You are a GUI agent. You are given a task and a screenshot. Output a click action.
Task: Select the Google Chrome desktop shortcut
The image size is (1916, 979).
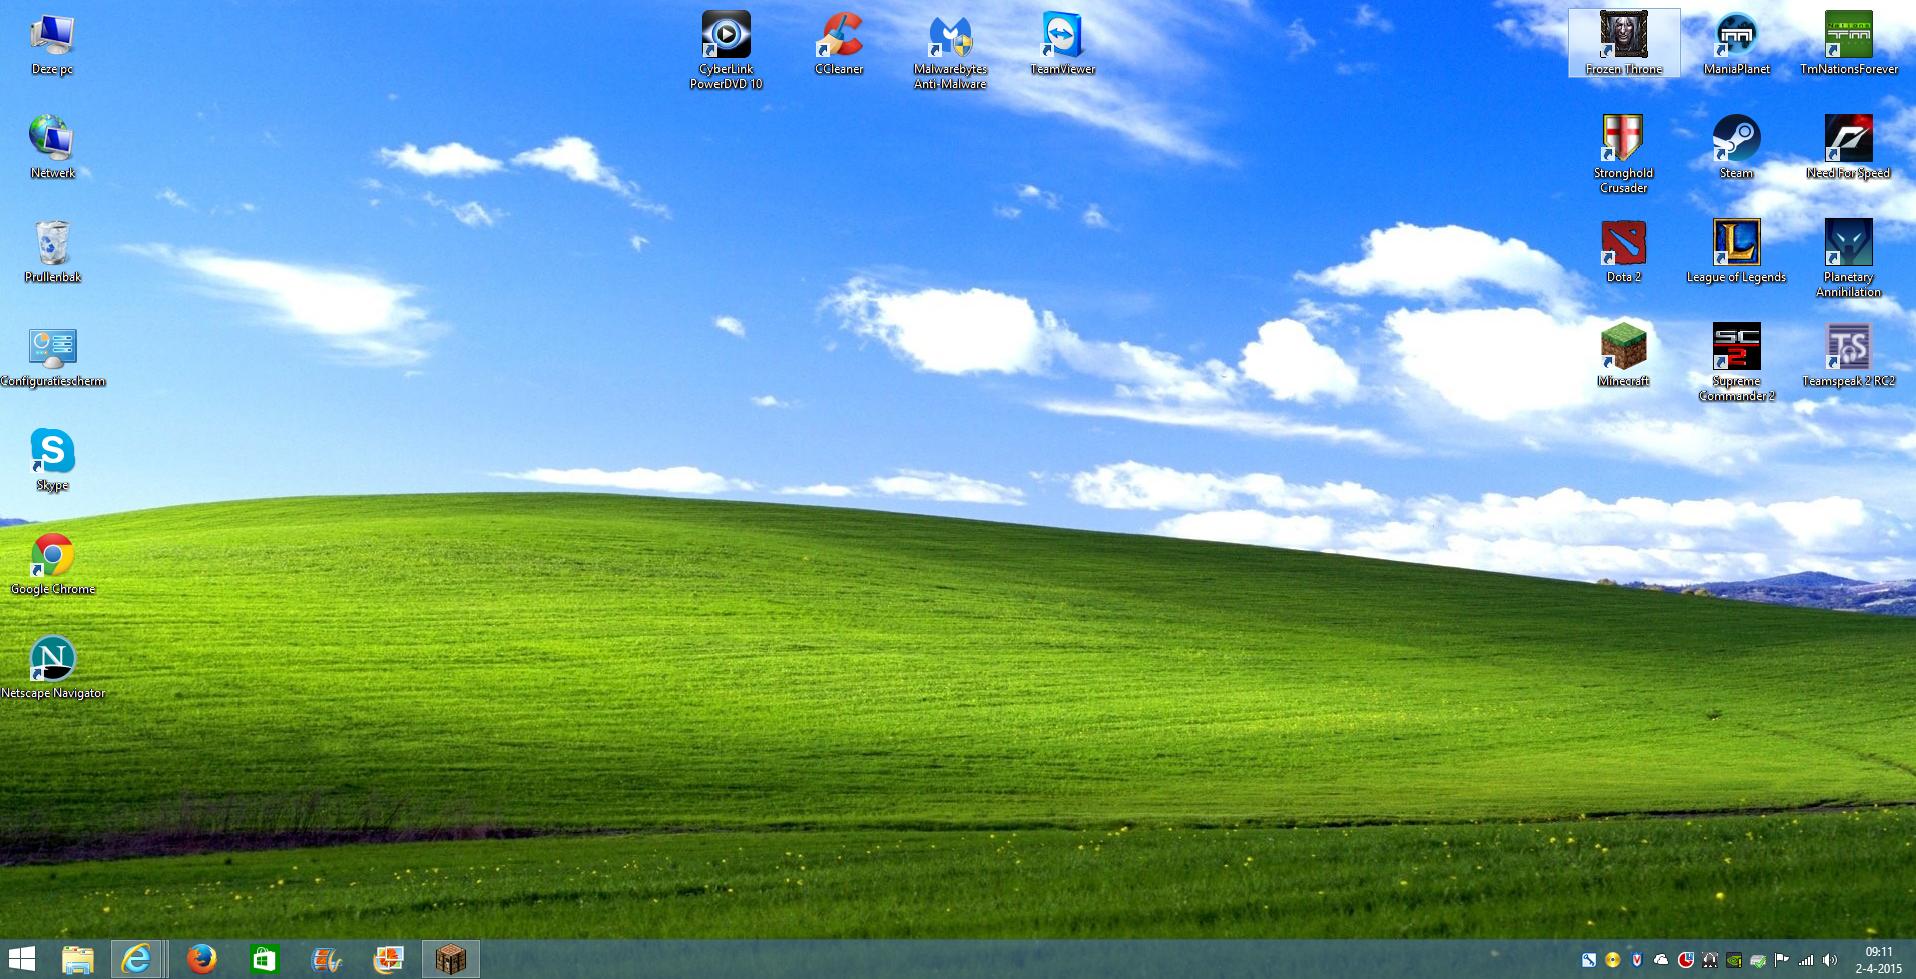coord(52,565)
